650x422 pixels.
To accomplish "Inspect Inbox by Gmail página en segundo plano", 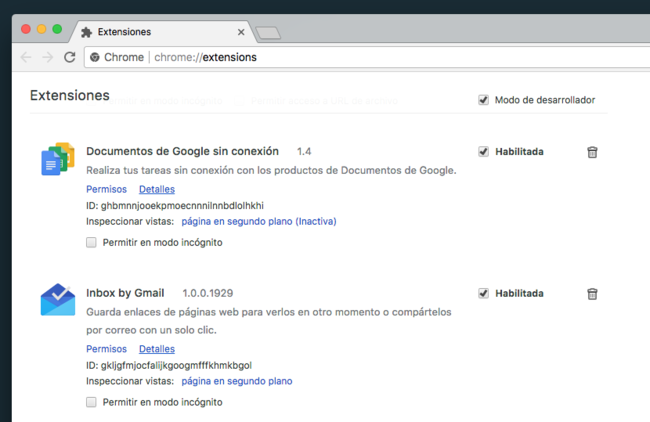I will tap(237, 381).
